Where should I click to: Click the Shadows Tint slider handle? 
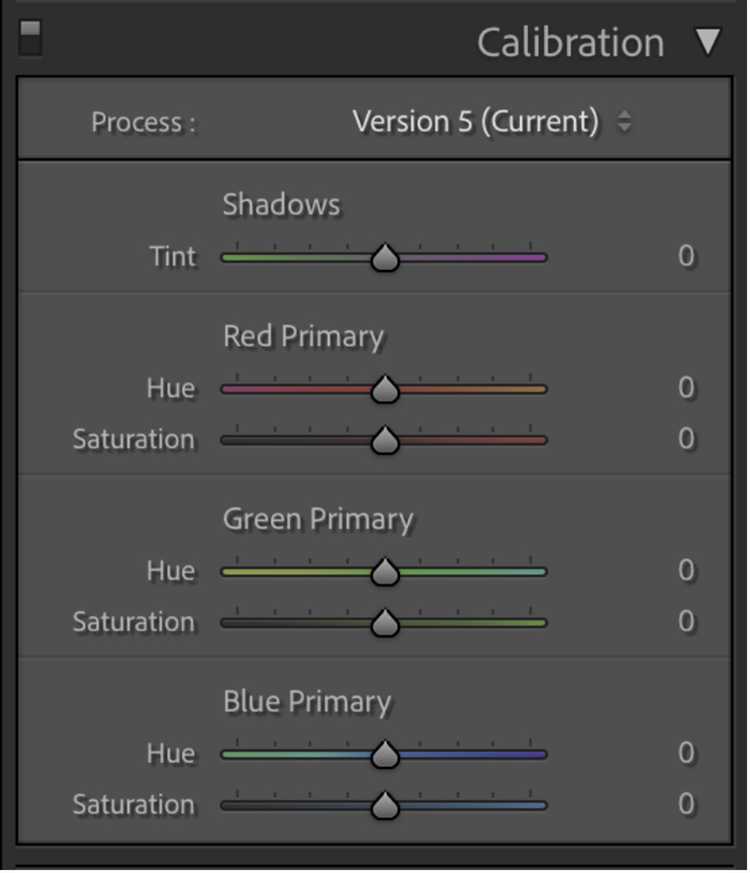(x=385, y=258)
